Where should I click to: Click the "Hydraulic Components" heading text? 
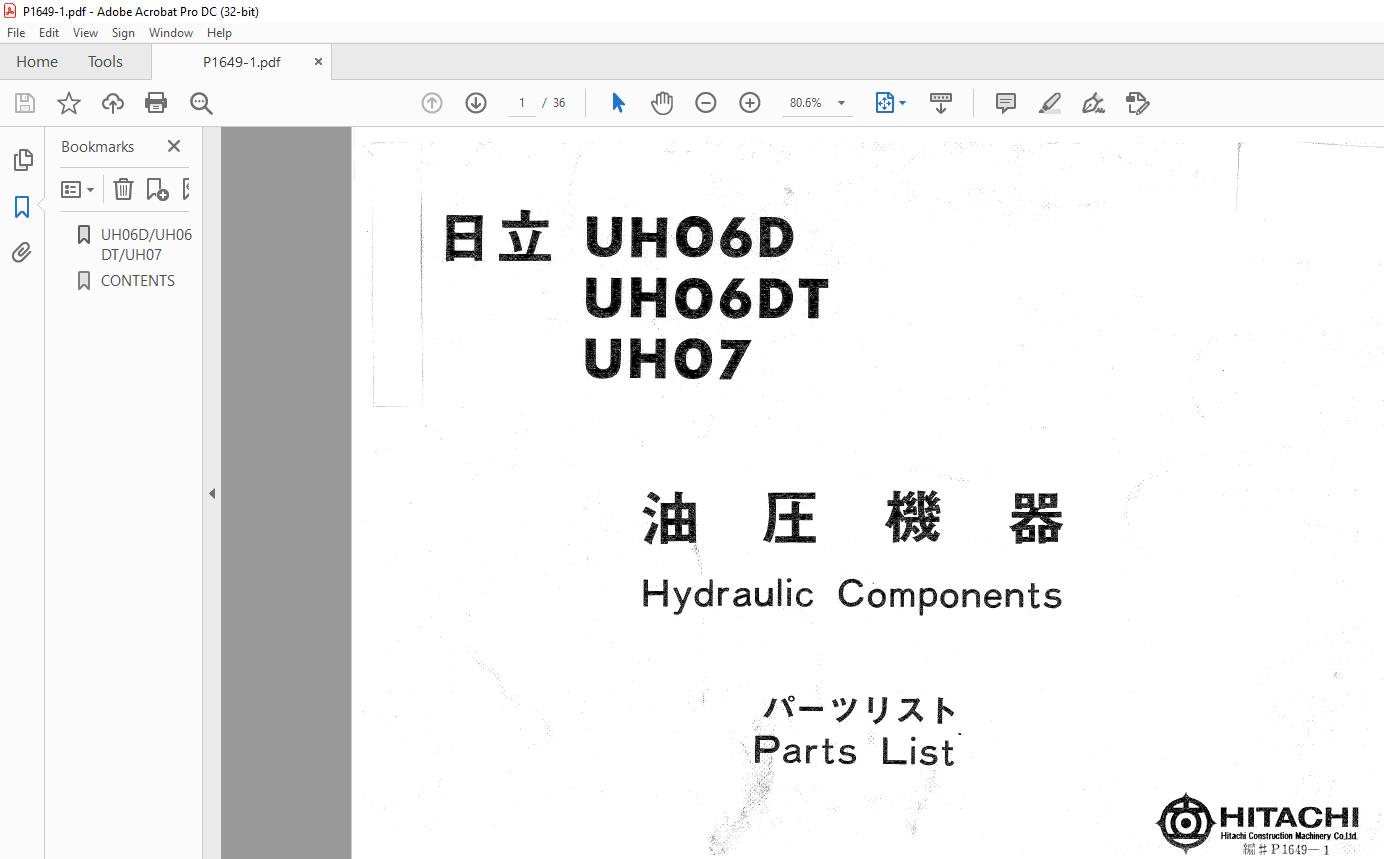point(852,595)
